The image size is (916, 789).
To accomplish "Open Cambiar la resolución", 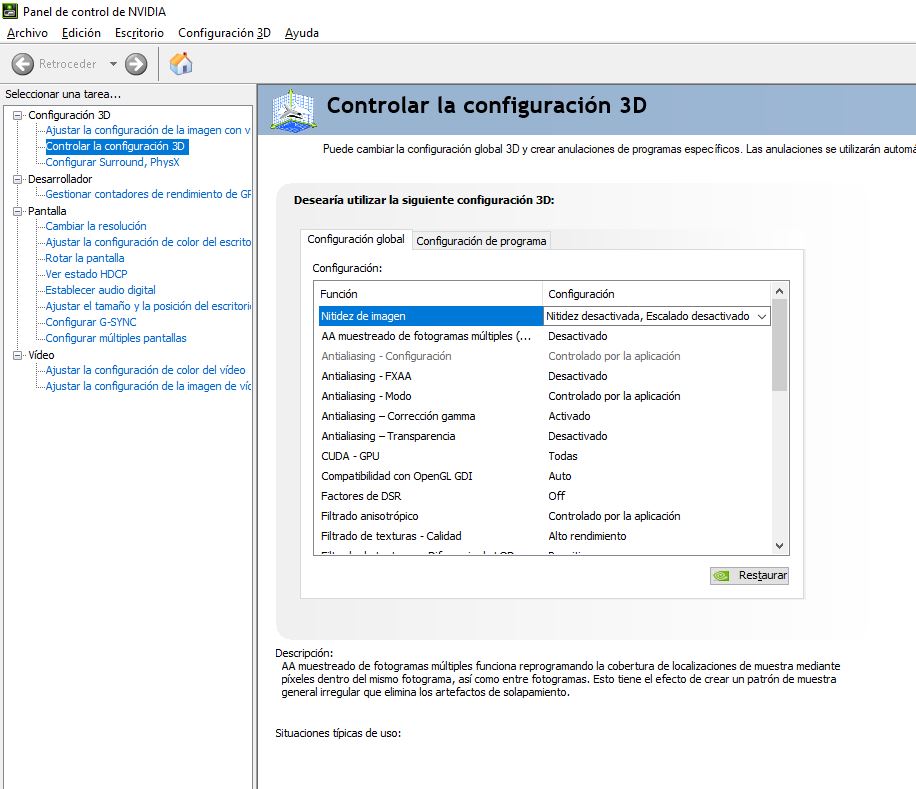I will [x=96, y=226].
